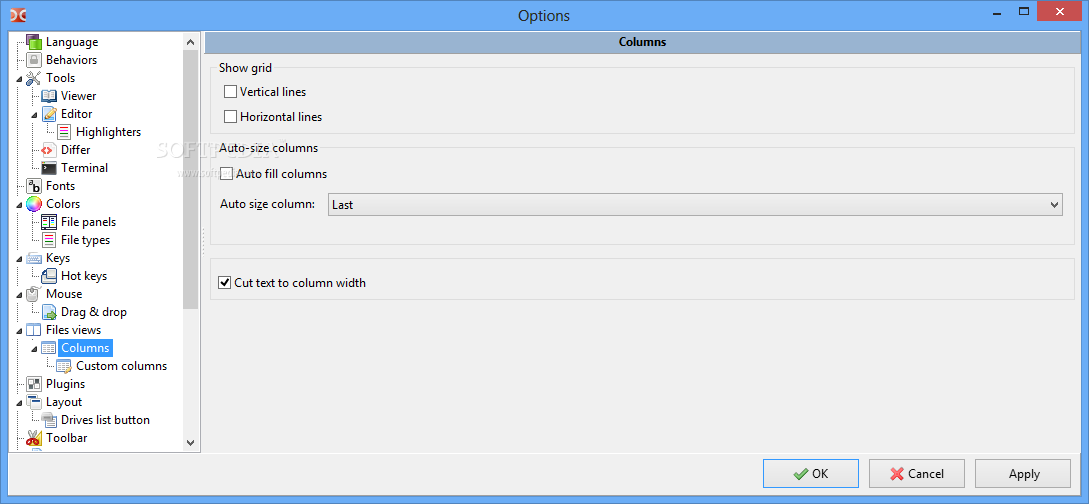The width and height of the screenshot is (1089, 504).
Task: Collapse the Tools tree node
Action: pos(19,78)
